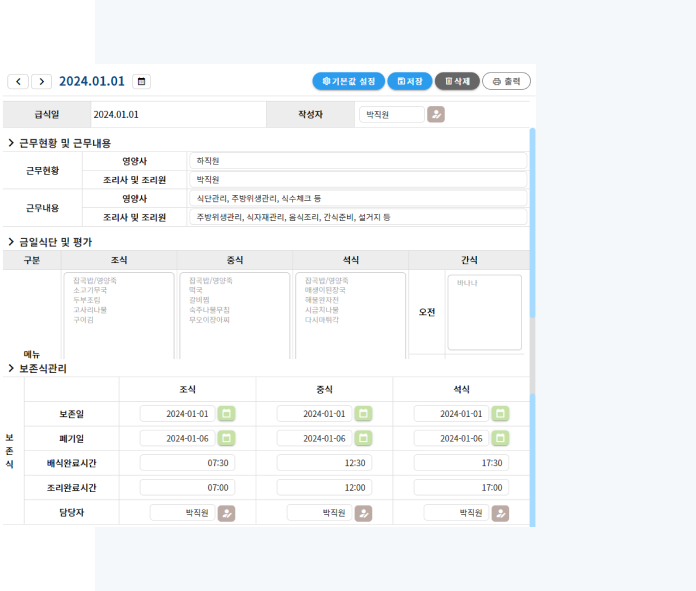This screenshot has width=696, height=591.
Task: Click the 중식 보존일 date field
Action: [x=314, y=414]
